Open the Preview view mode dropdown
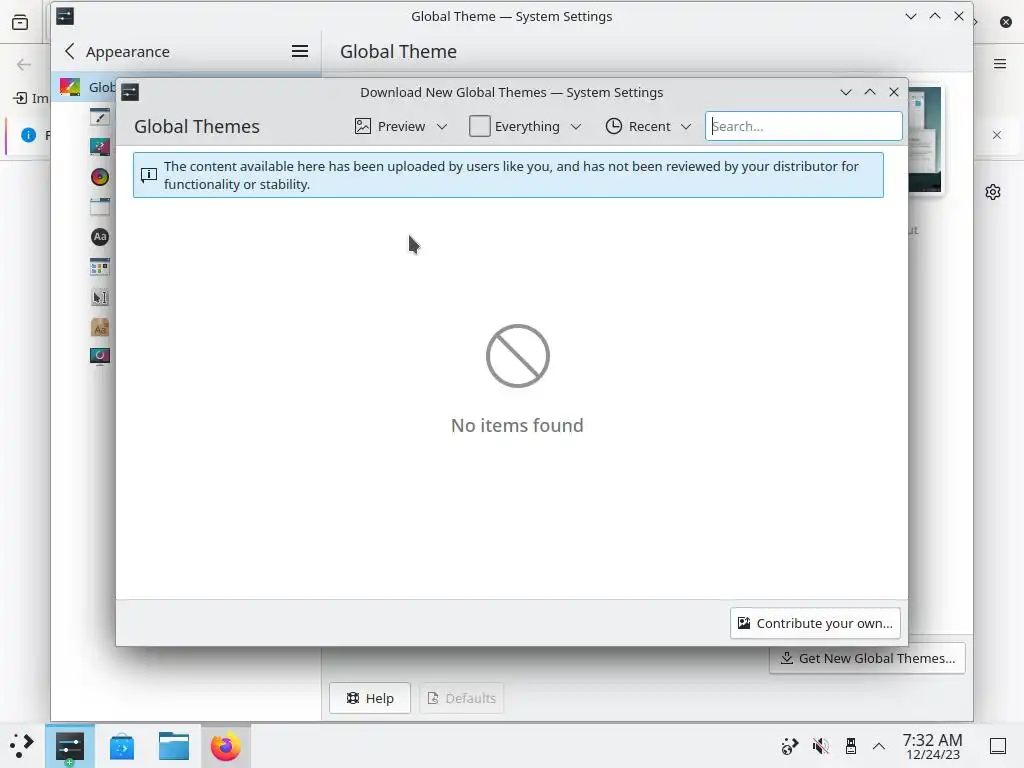 400,126
